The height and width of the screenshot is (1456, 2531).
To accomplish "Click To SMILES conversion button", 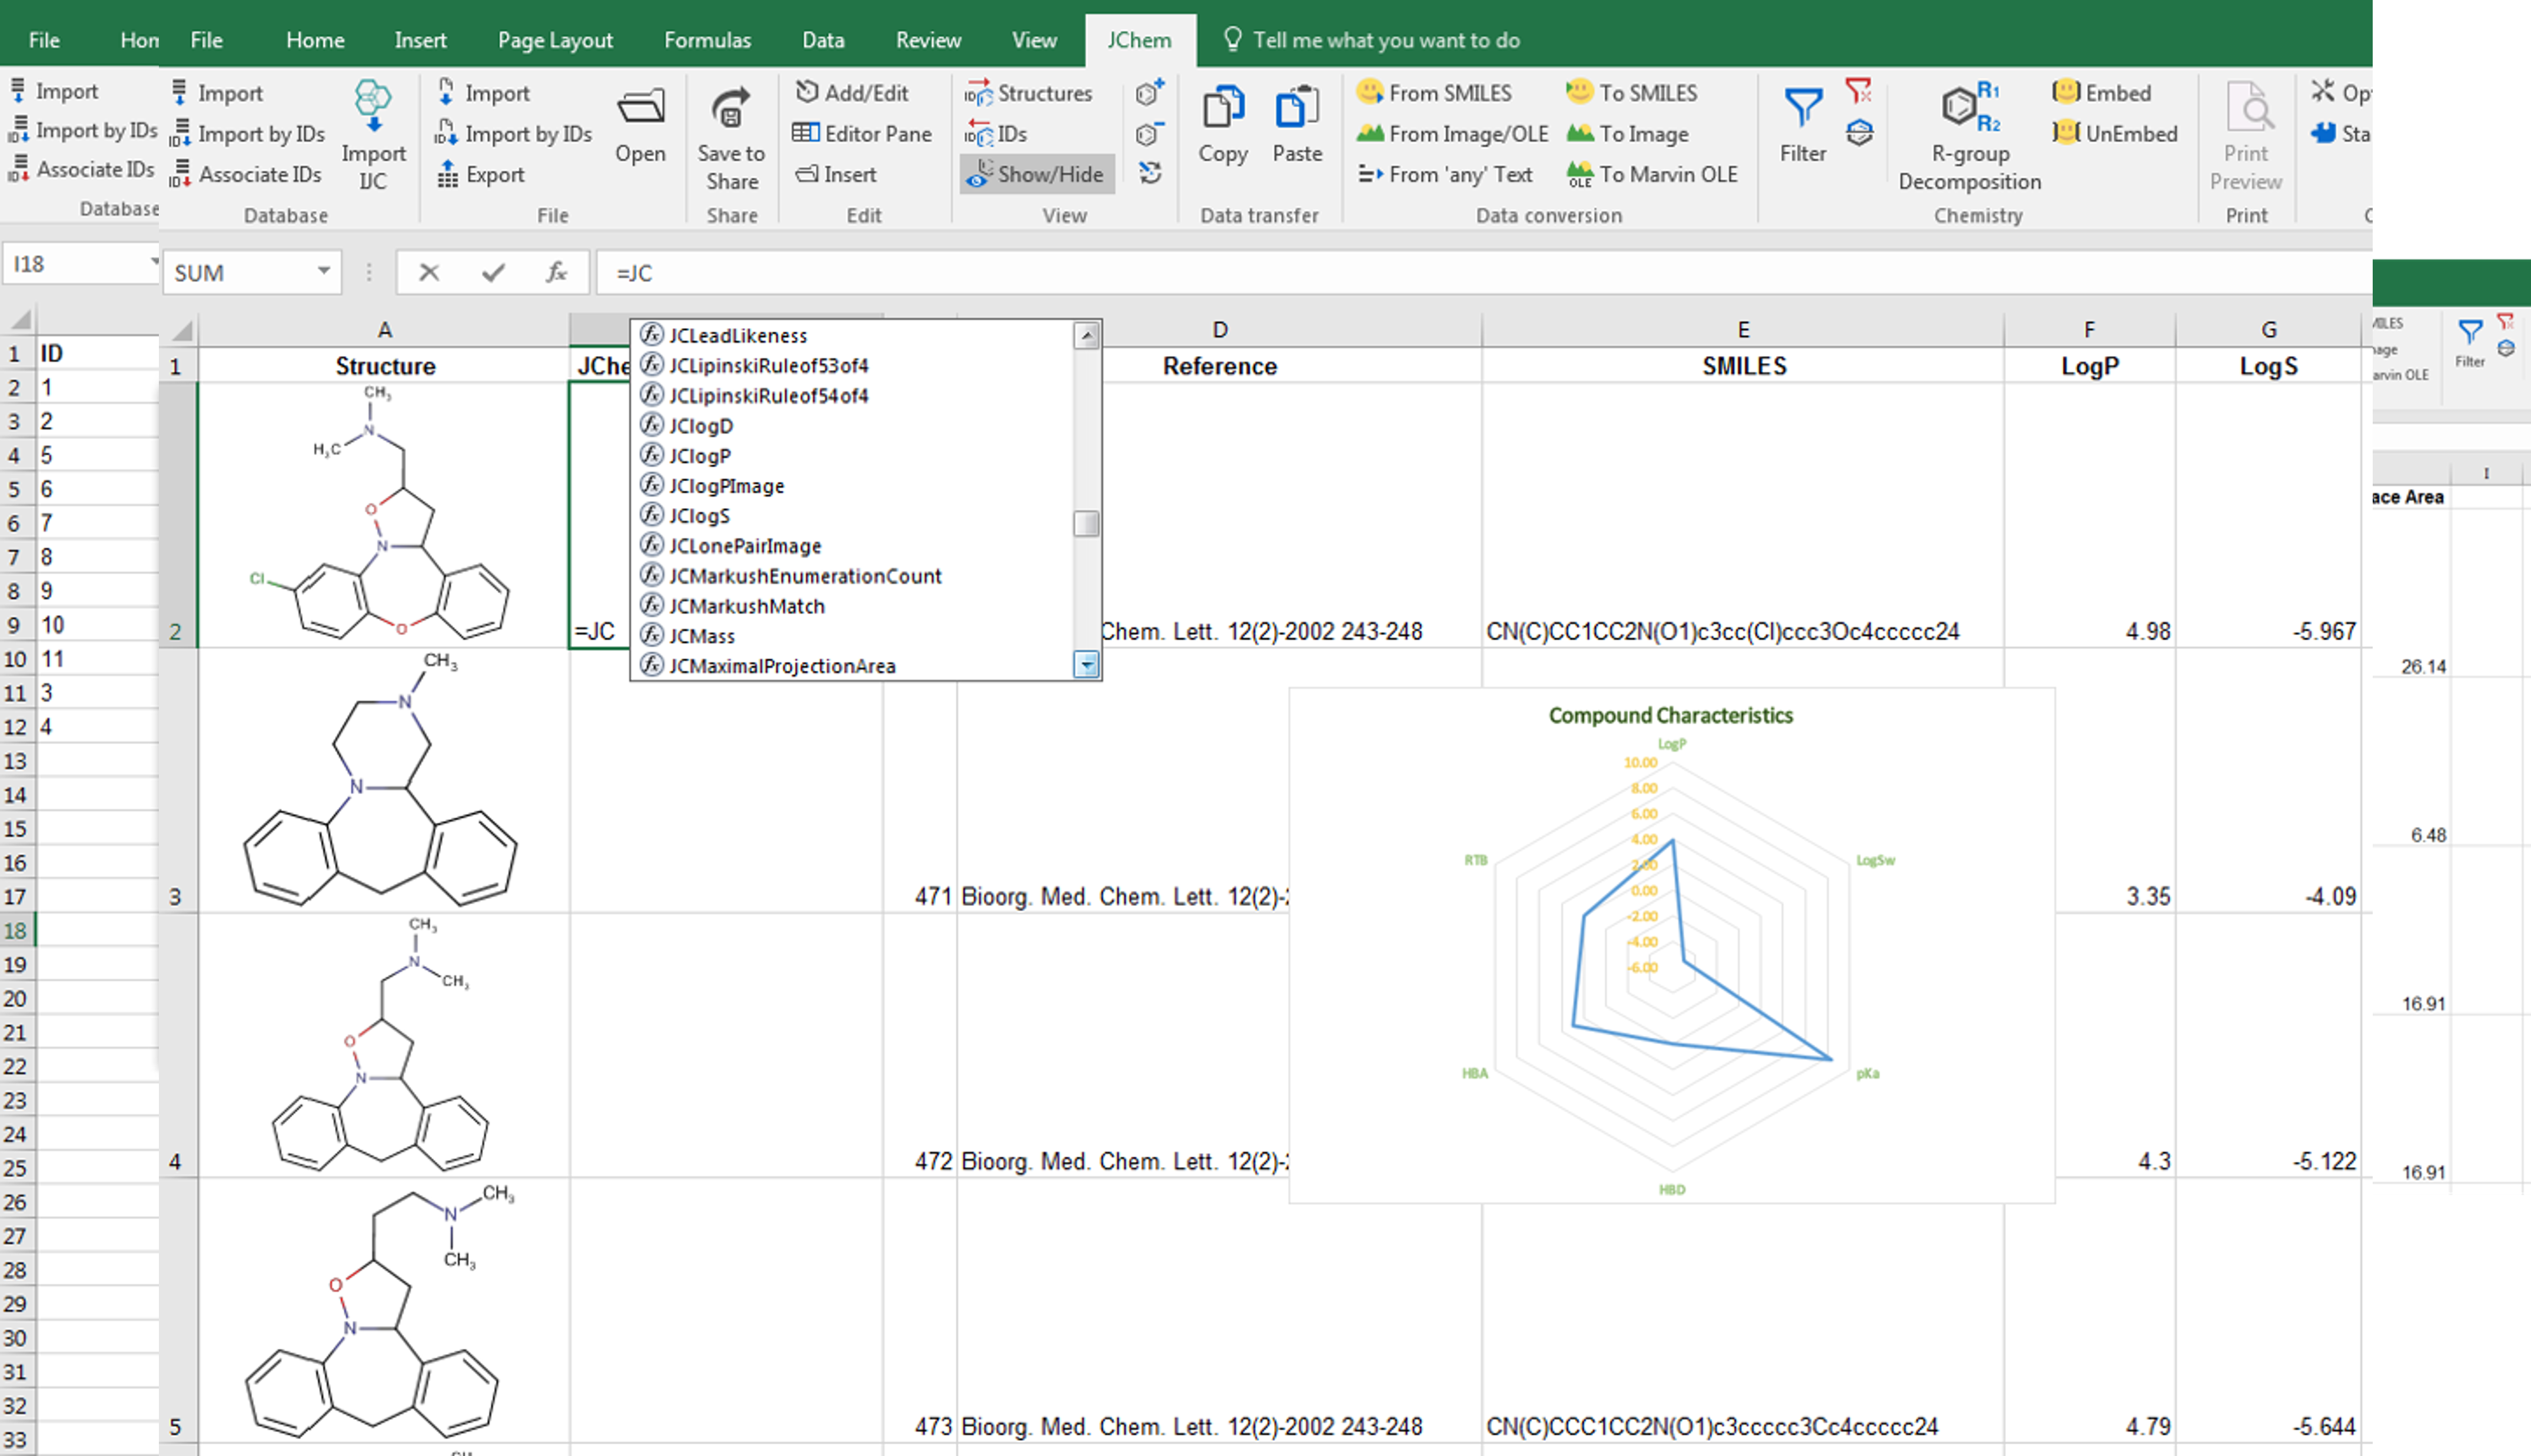I will click(1631, 92).
